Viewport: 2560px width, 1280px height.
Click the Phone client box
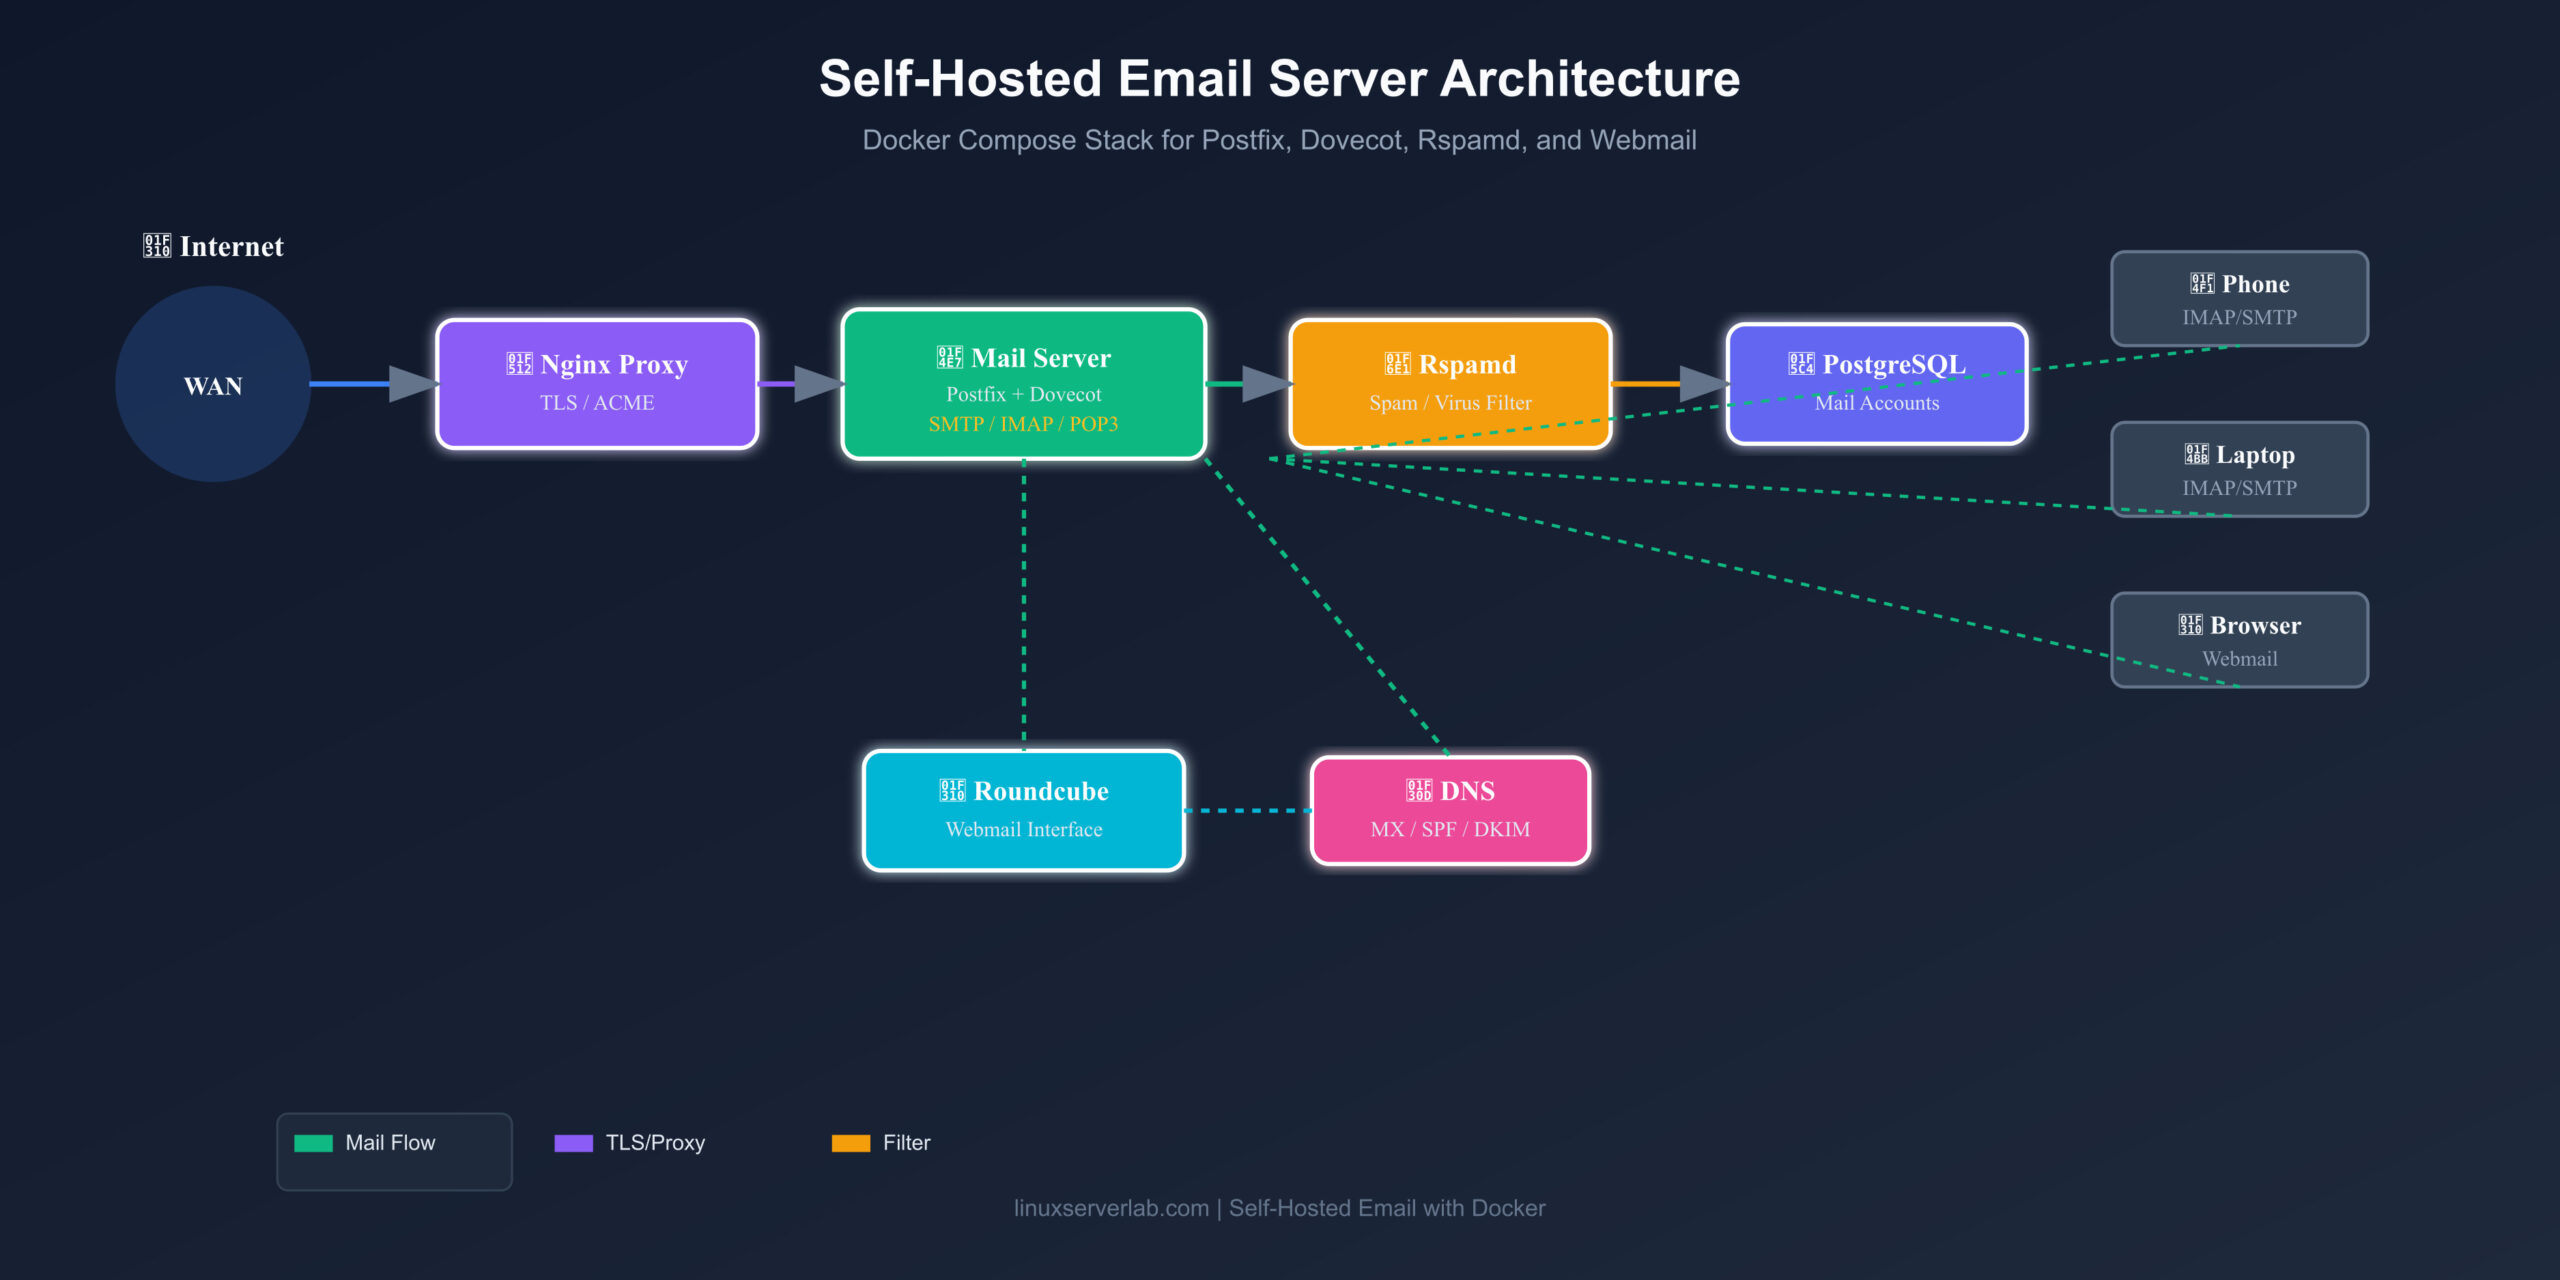2240,299
